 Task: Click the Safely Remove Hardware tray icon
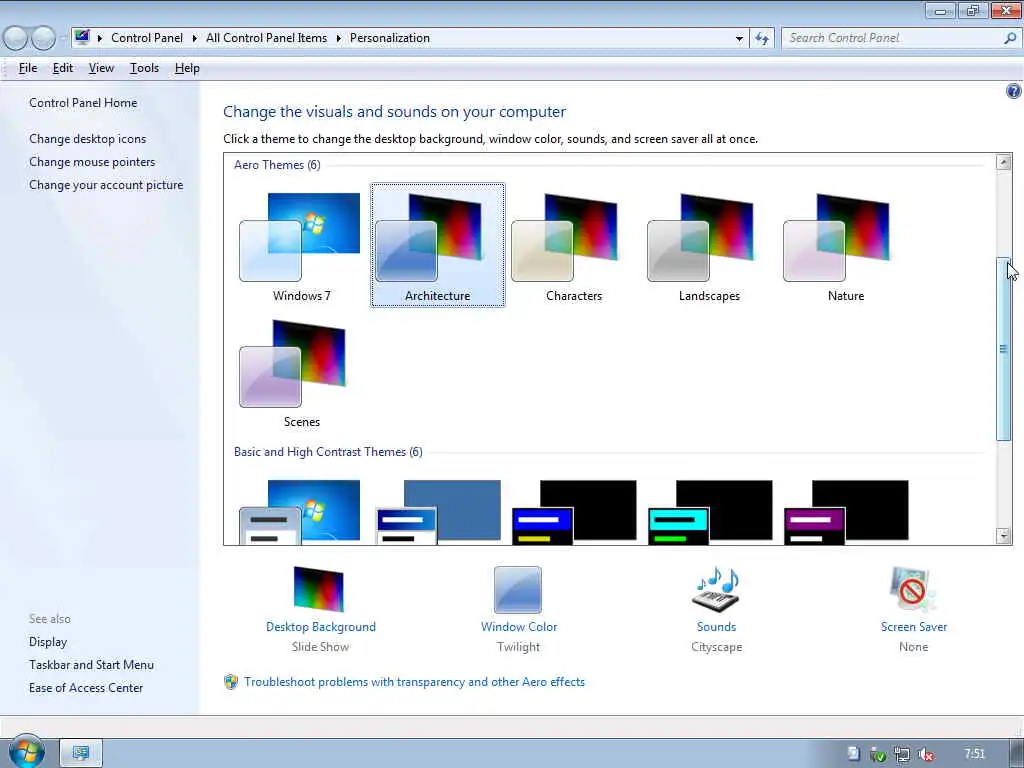(x=877, y=754)
